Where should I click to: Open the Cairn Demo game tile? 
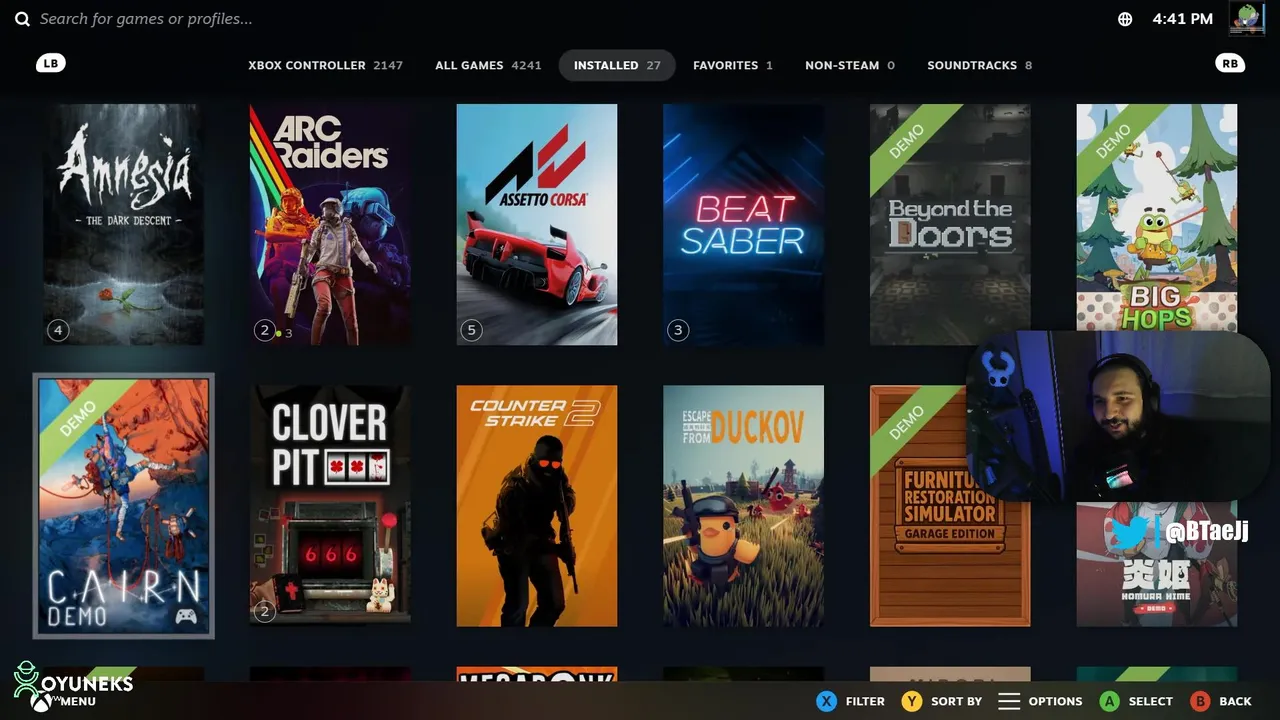123,506
